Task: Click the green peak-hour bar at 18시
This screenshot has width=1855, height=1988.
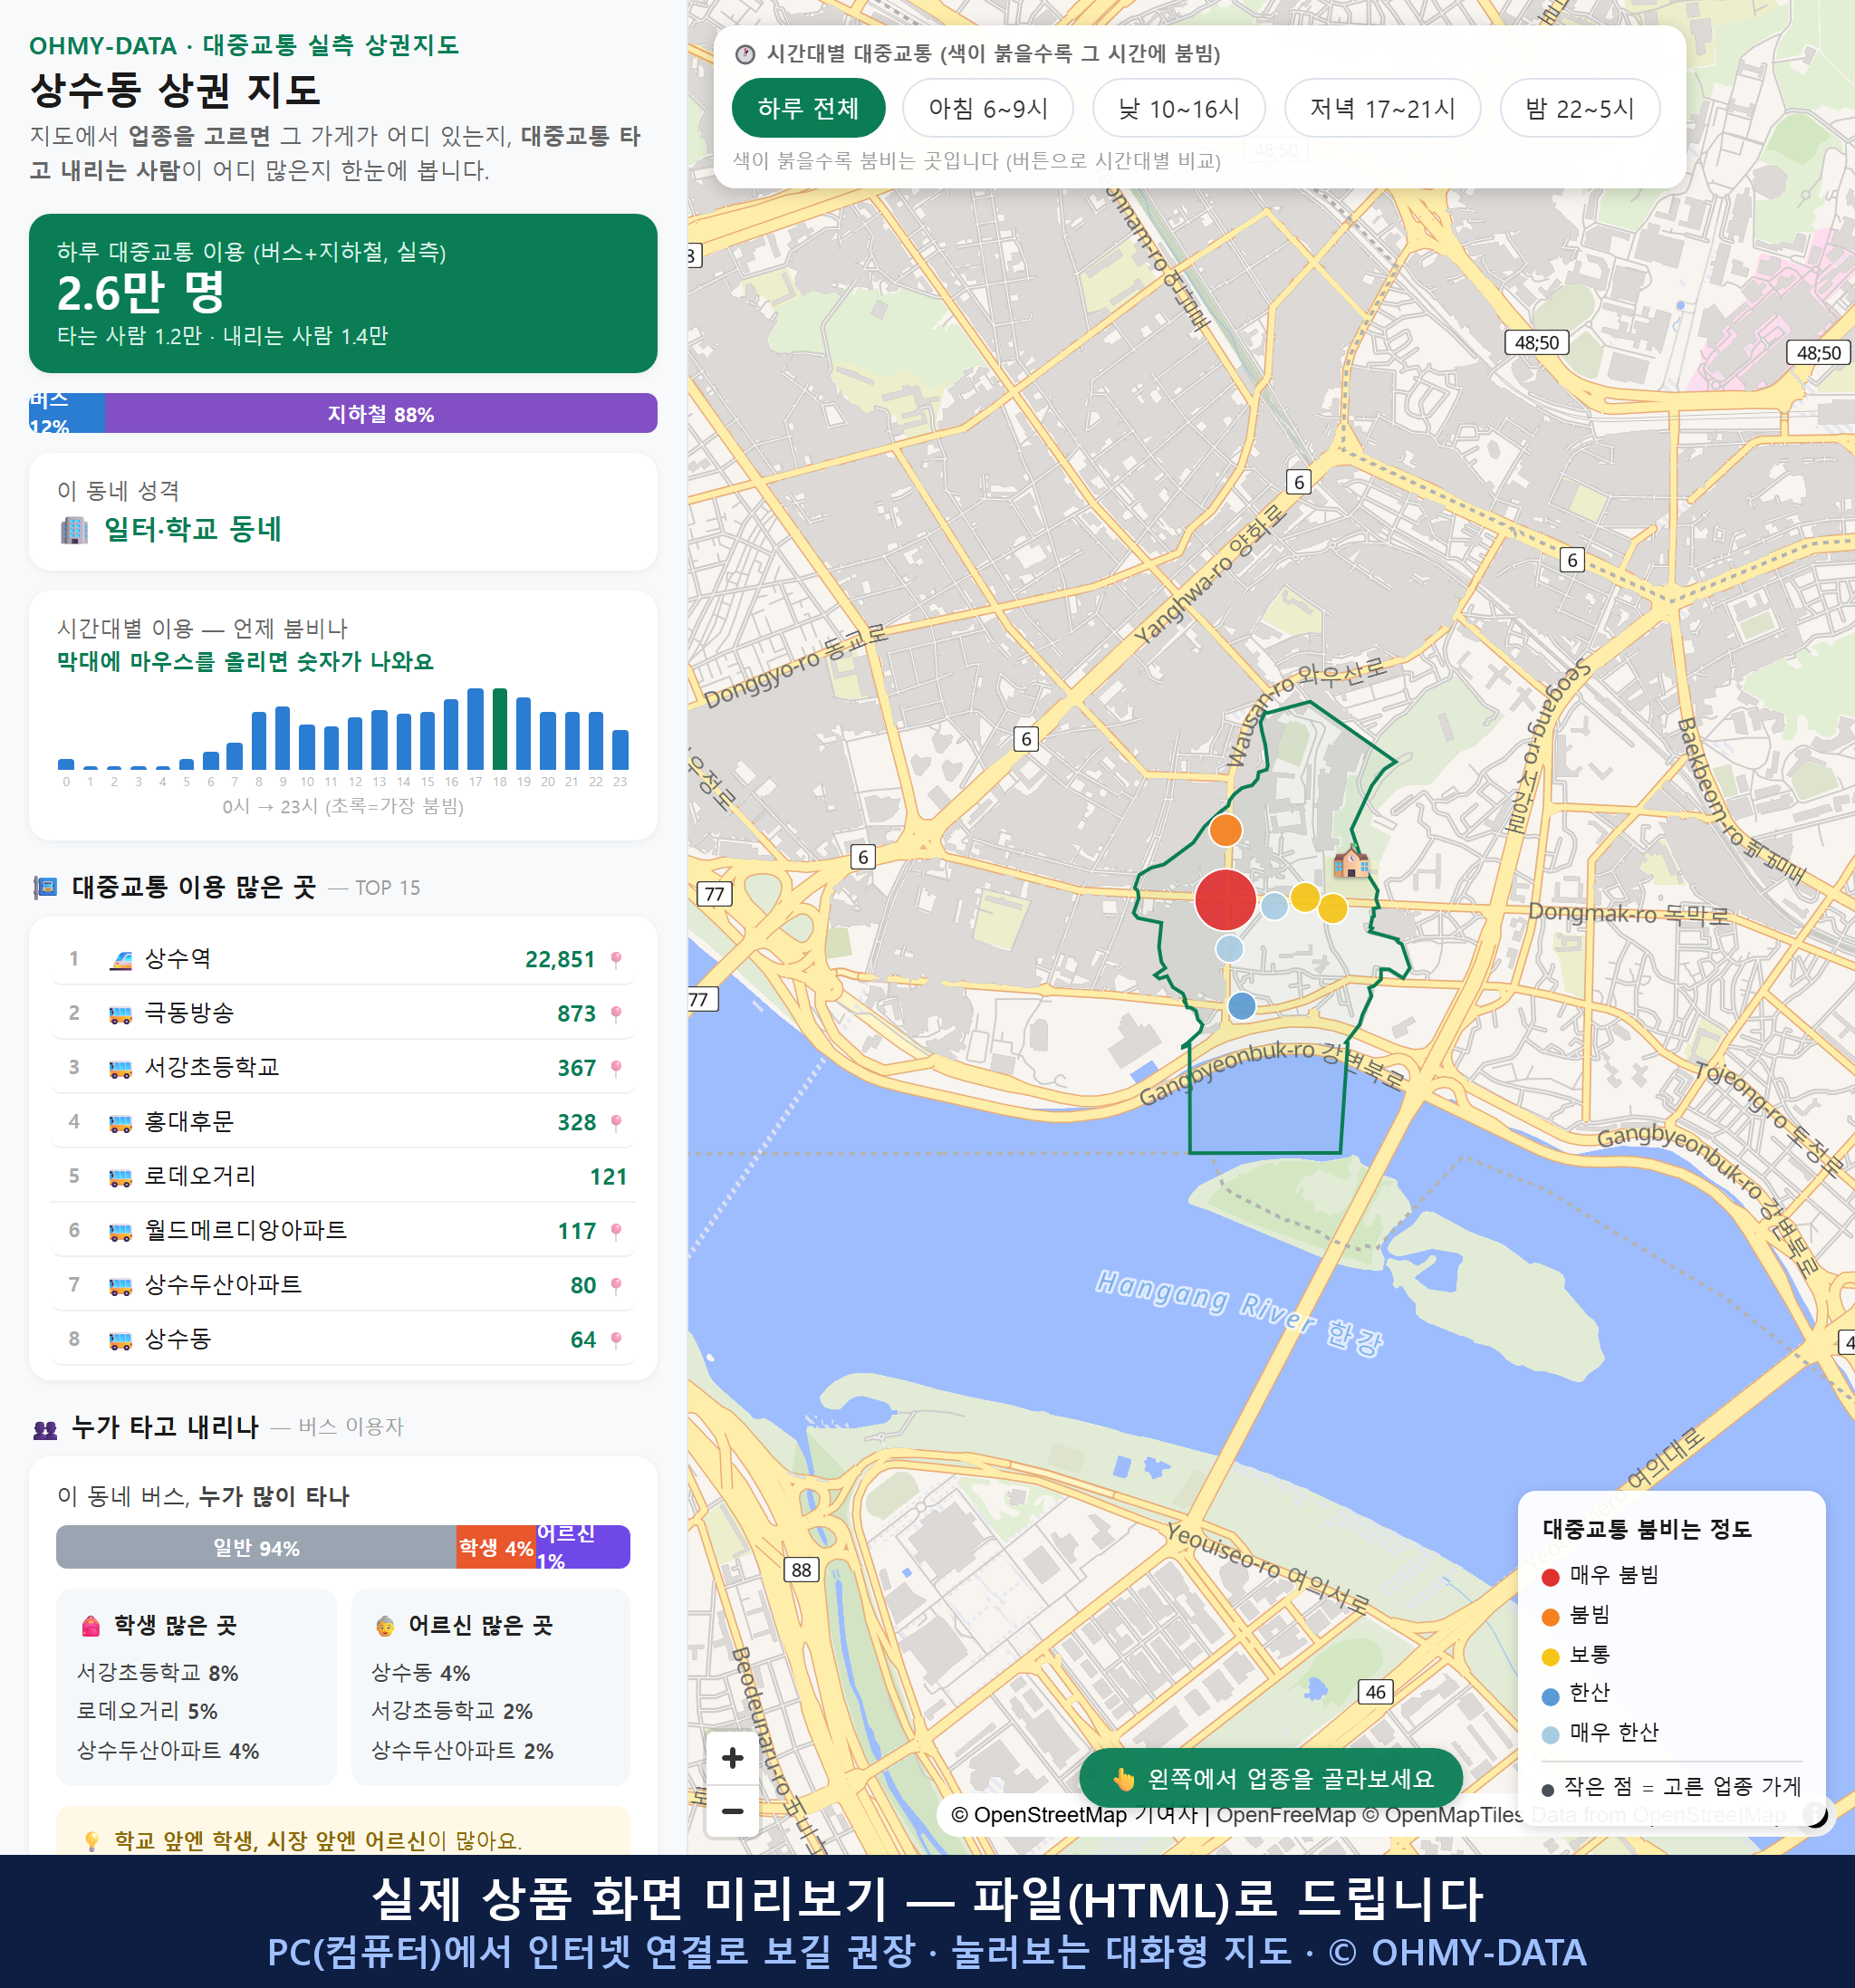Action: pyautogui.click(x=500, y=729)
